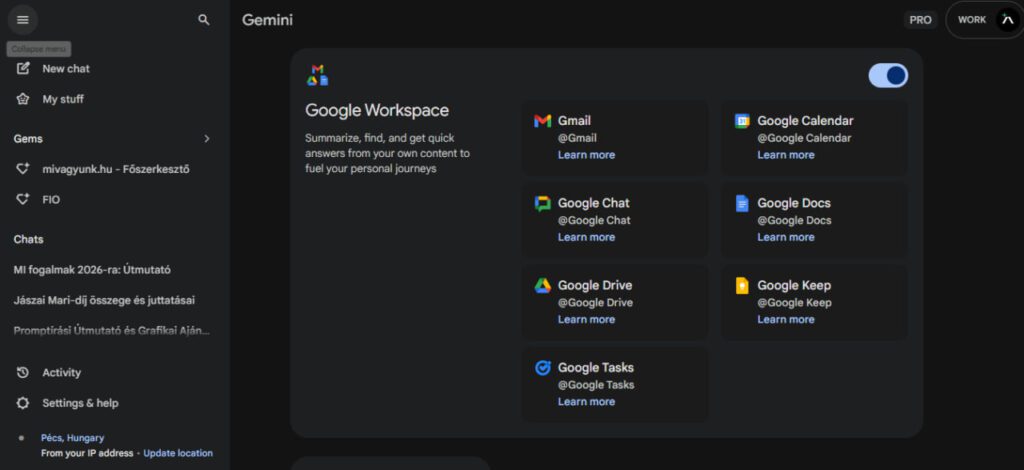Open Settings & help menu

coord(79,403)
